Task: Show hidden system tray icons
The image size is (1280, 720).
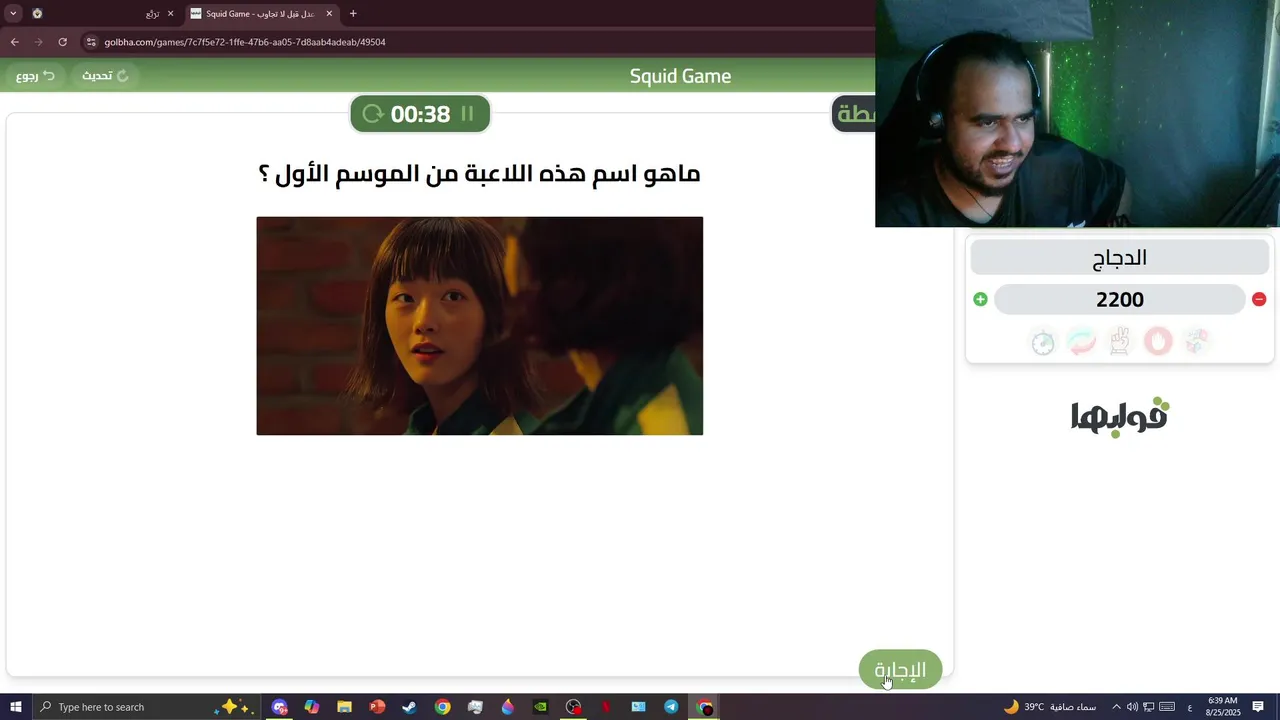Action: coord(1116,707)
